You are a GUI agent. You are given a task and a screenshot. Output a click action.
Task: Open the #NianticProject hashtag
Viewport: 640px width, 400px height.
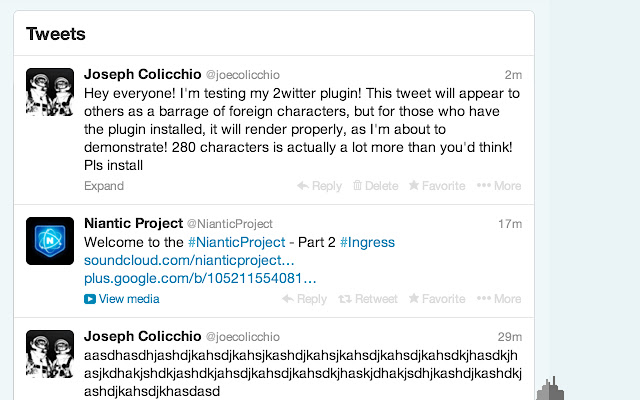click(235, 242)
